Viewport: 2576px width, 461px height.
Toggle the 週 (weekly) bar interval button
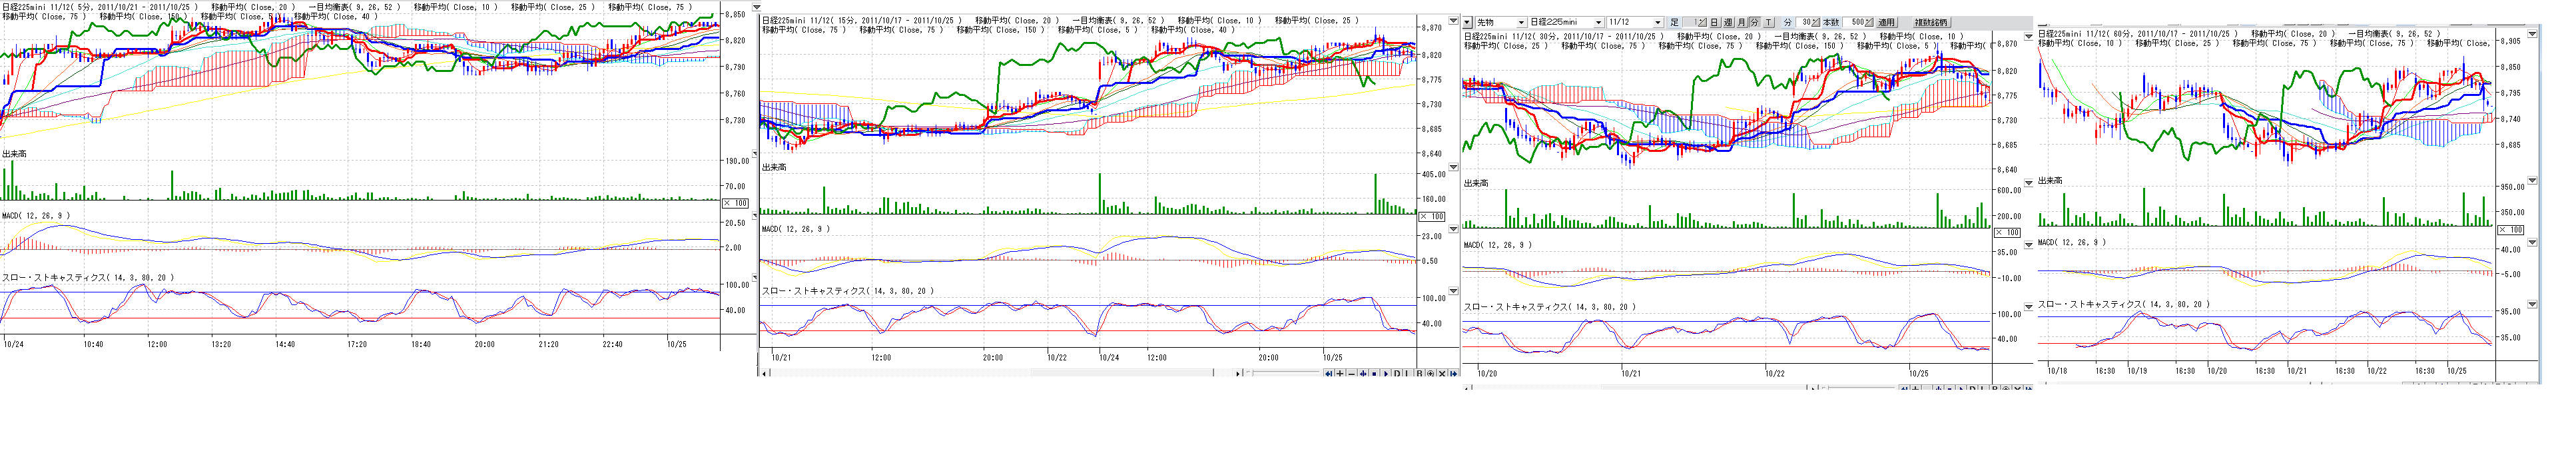pos(1728,22)
